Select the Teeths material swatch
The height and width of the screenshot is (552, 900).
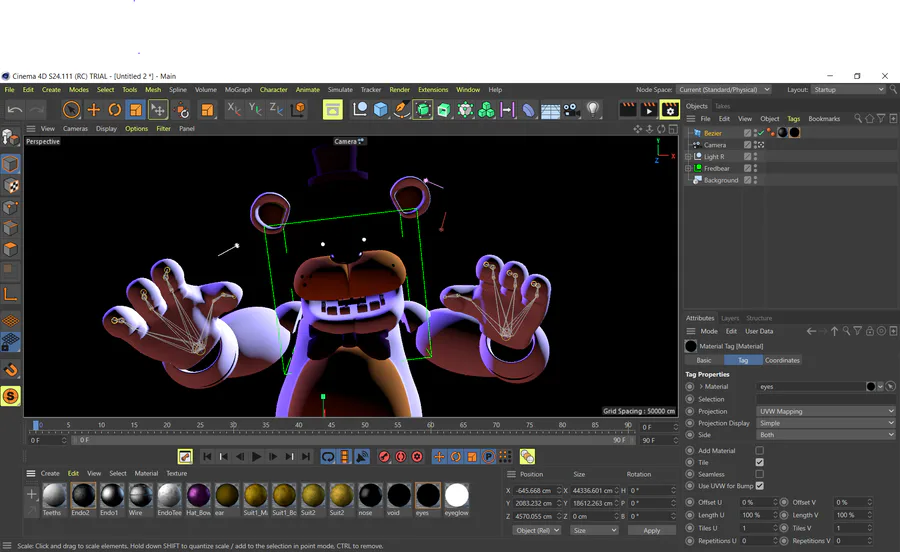coord(54,499)
